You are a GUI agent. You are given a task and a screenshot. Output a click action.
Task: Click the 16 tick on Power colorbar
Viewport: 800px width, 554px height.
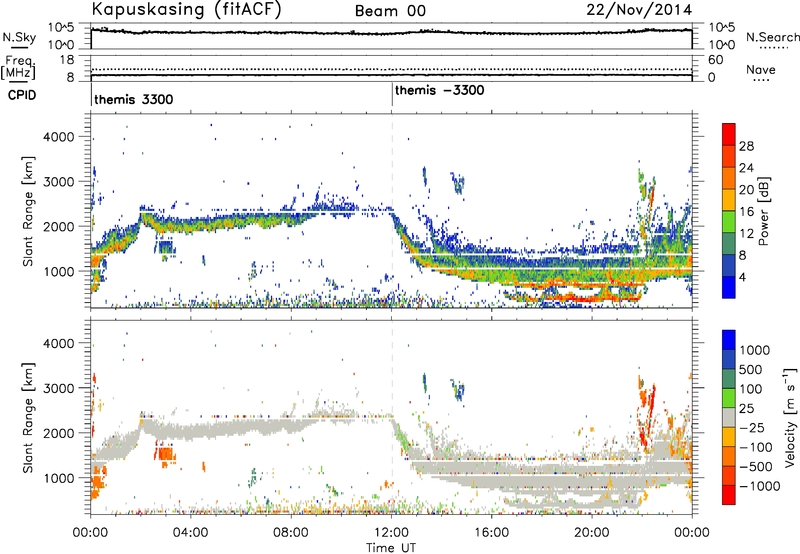pyautogui.click(x=746, y=212)
